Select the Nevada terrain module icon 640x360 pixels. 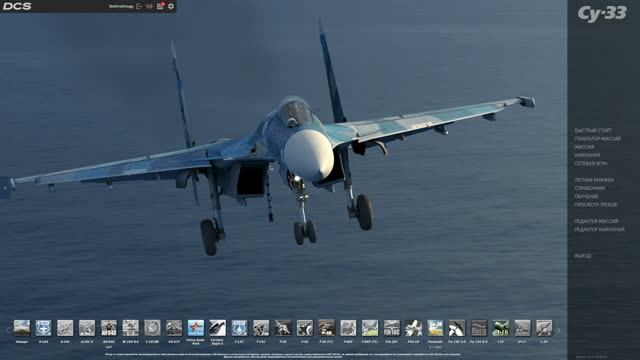pos(22,328)
